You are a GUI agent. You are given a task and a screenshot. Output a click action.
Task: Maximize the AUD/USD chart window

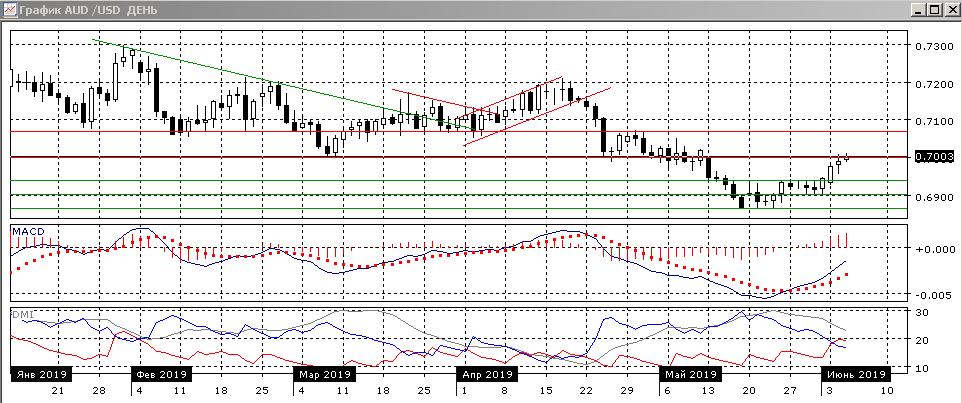[934, 9]
